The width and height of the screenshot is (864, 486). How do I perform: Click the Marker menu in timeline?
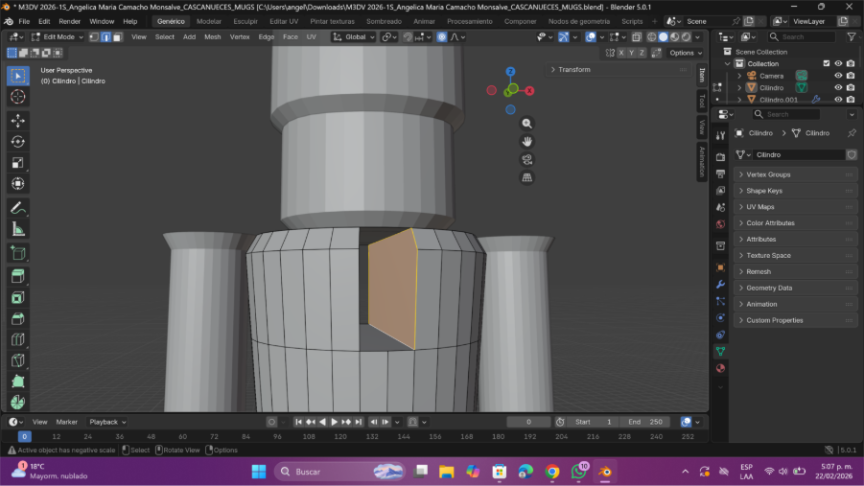click(x=67, y=422)
